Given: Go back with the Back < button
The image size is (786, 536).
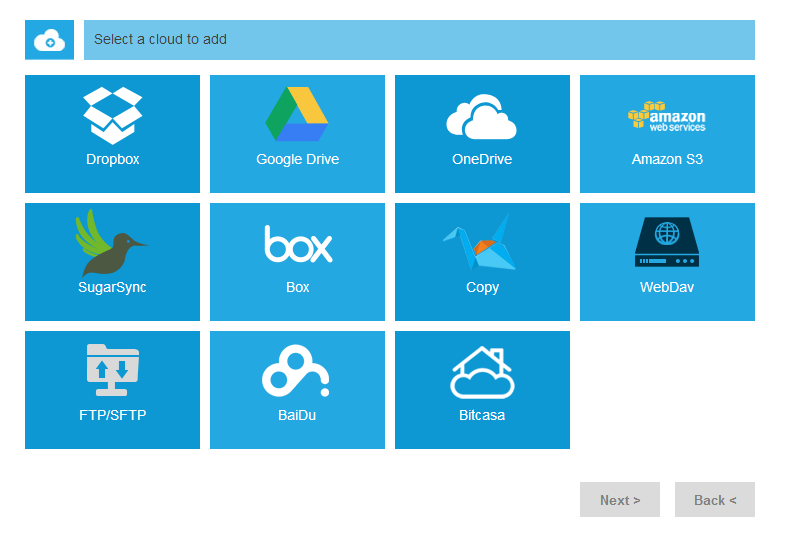Looking at the screenshot, I should pyautogui.click(x=715, y=499).
